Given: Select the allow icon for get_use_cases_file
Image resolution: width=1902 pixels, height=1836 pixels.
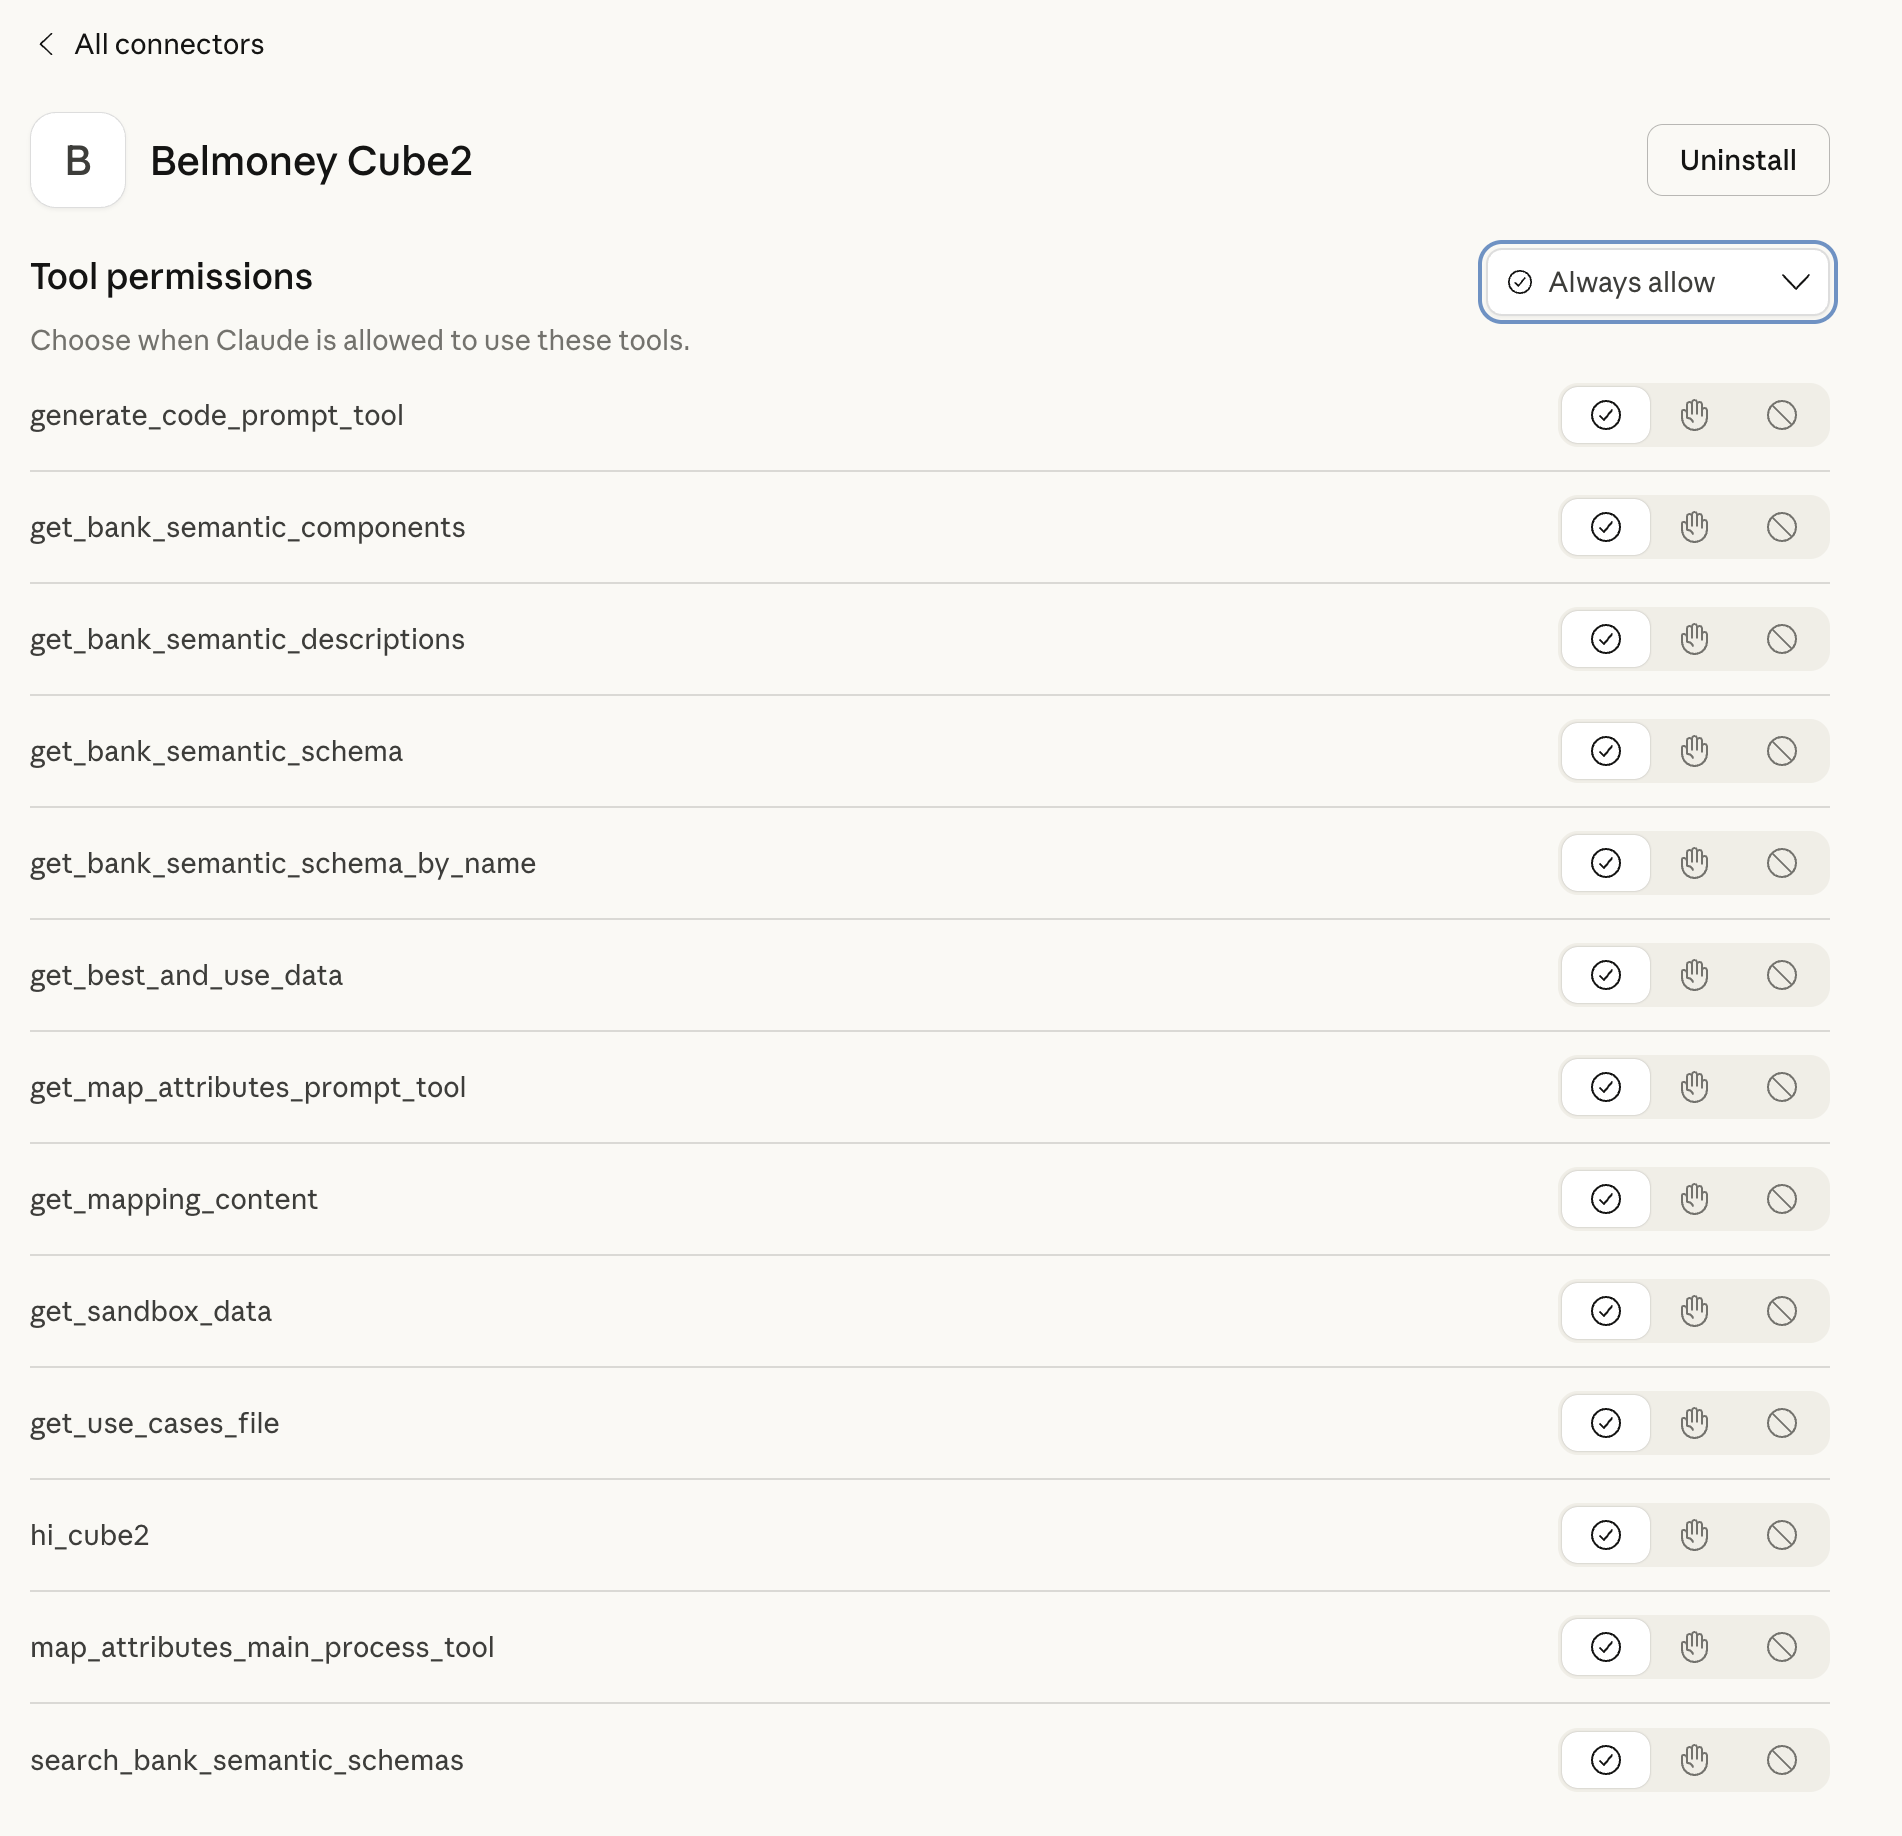Looking at the screenshot, I should click(1605, 1422).
